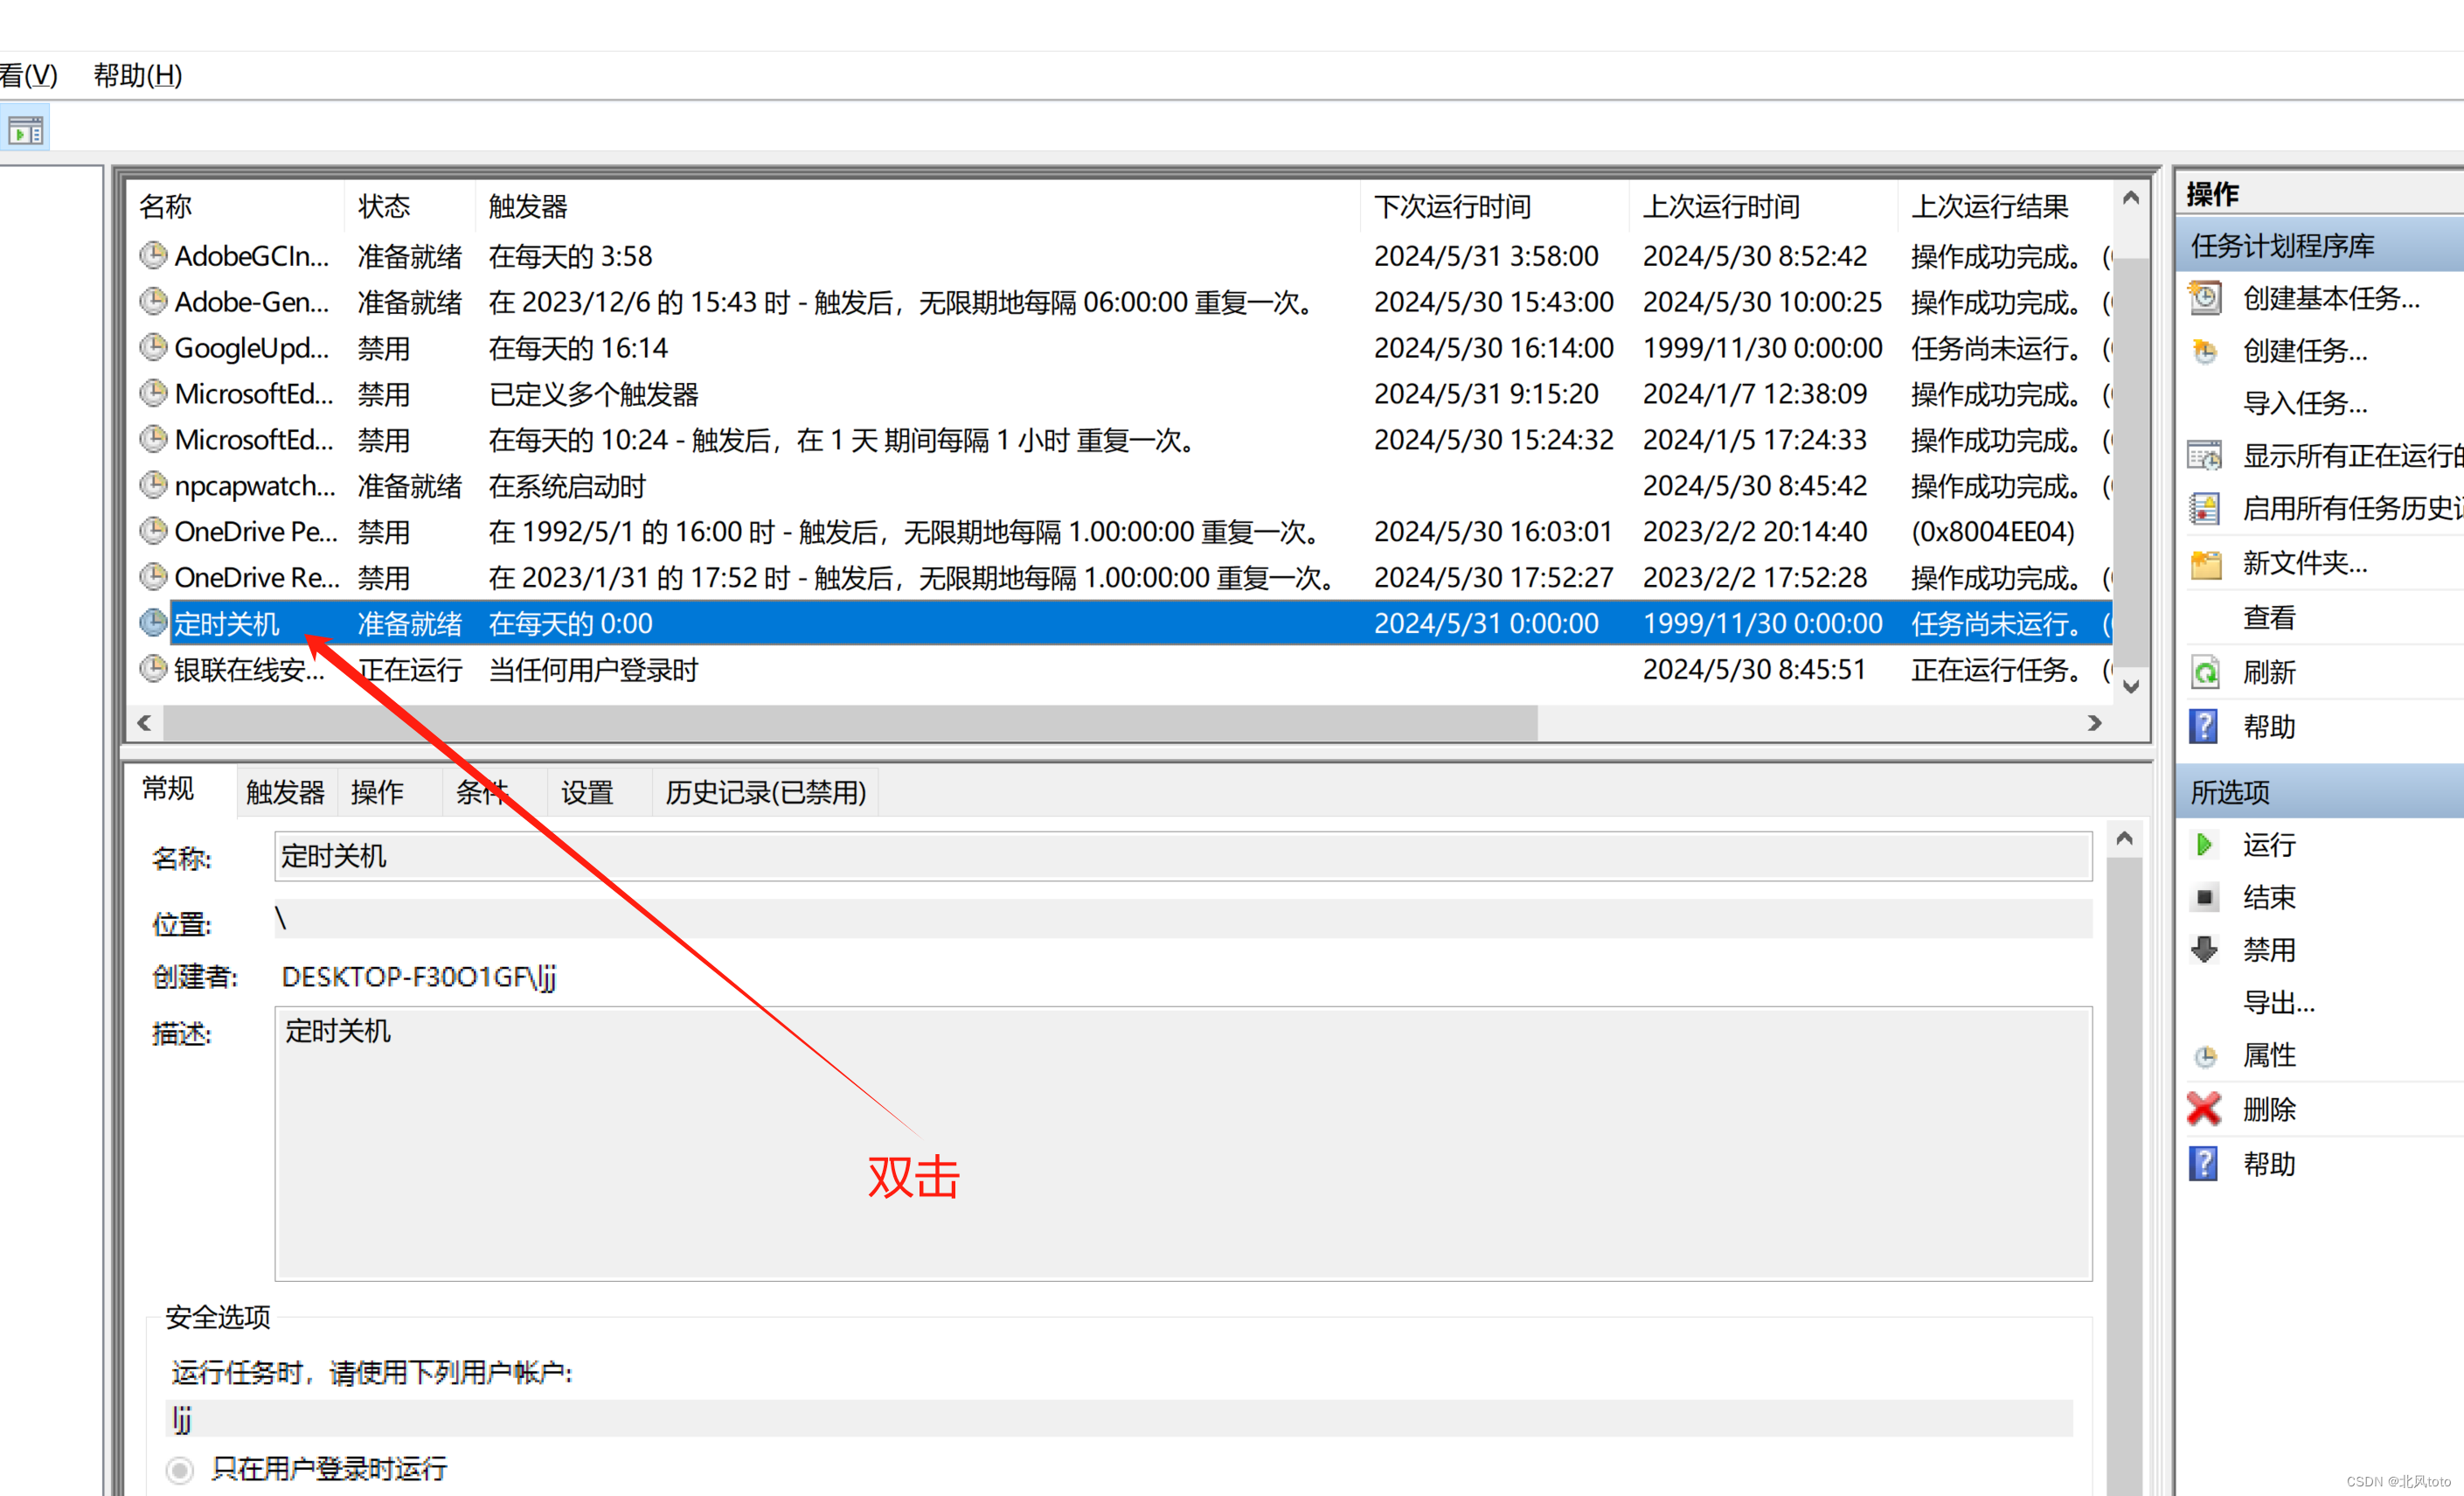Click the 名称 field containing 定时关机
The width and height of the screenshot is (2464, 1496).
(x=1183, y=856)
